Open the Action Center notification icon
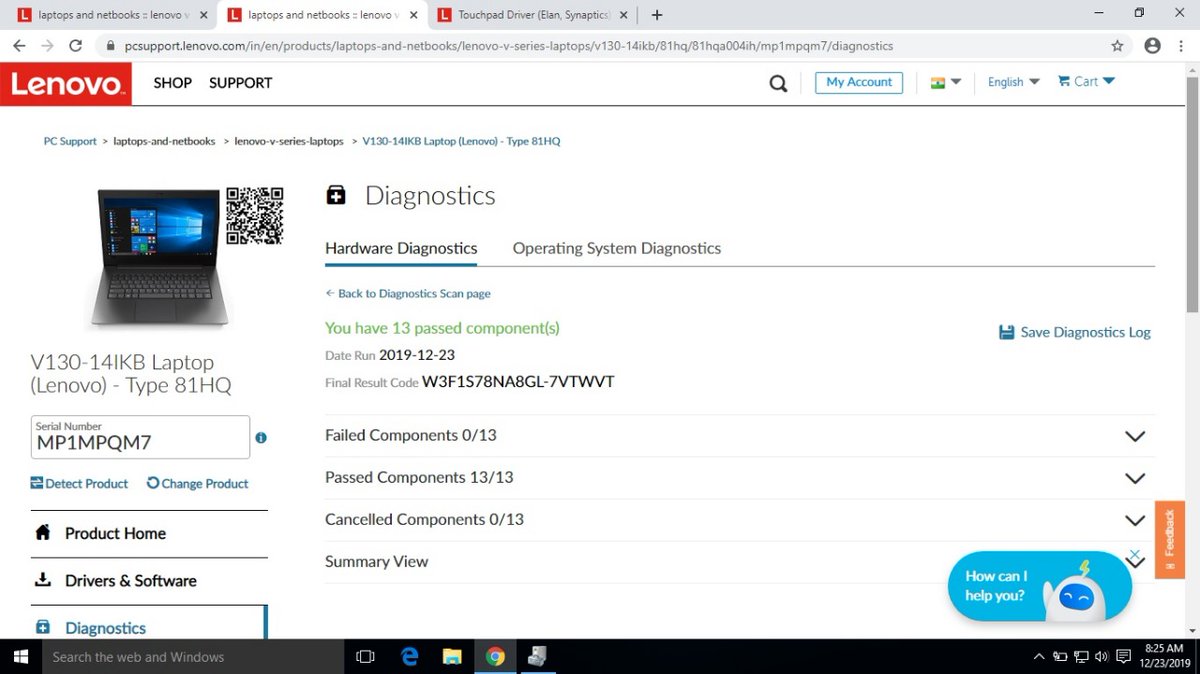Viewport: 1200px width, 674px height. tap(1122, 657)
